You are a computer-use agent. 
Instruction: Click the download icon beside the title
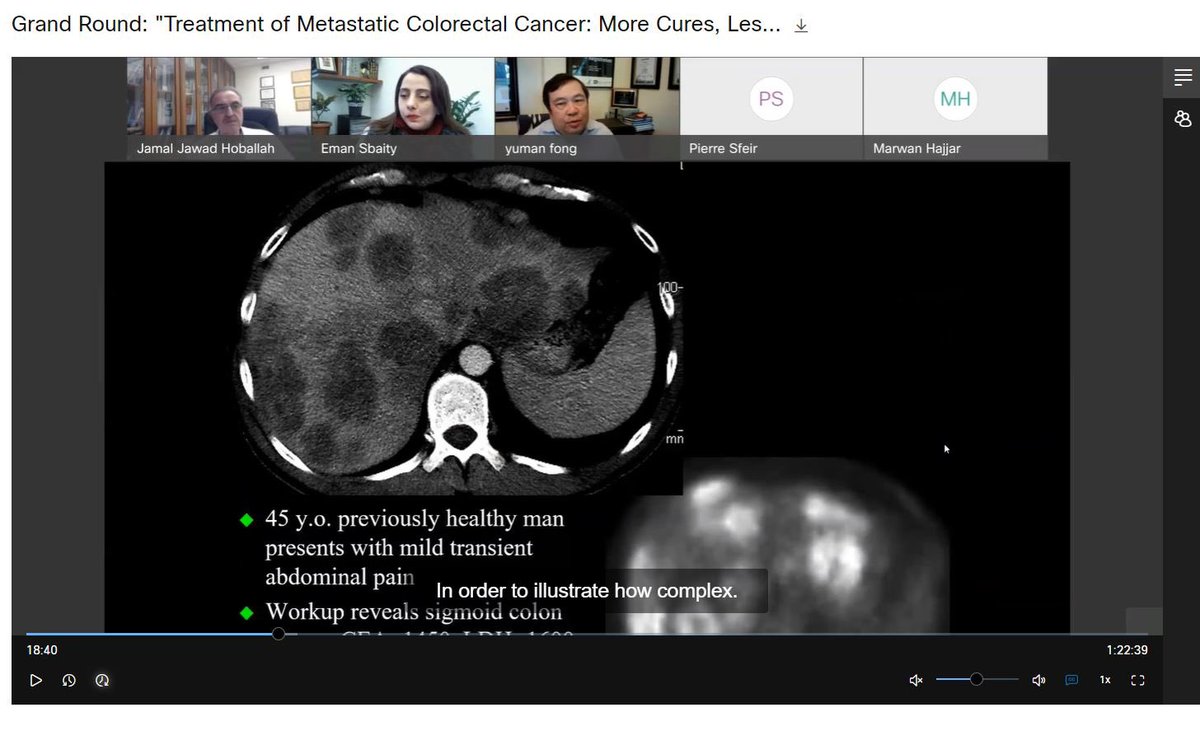801,24
